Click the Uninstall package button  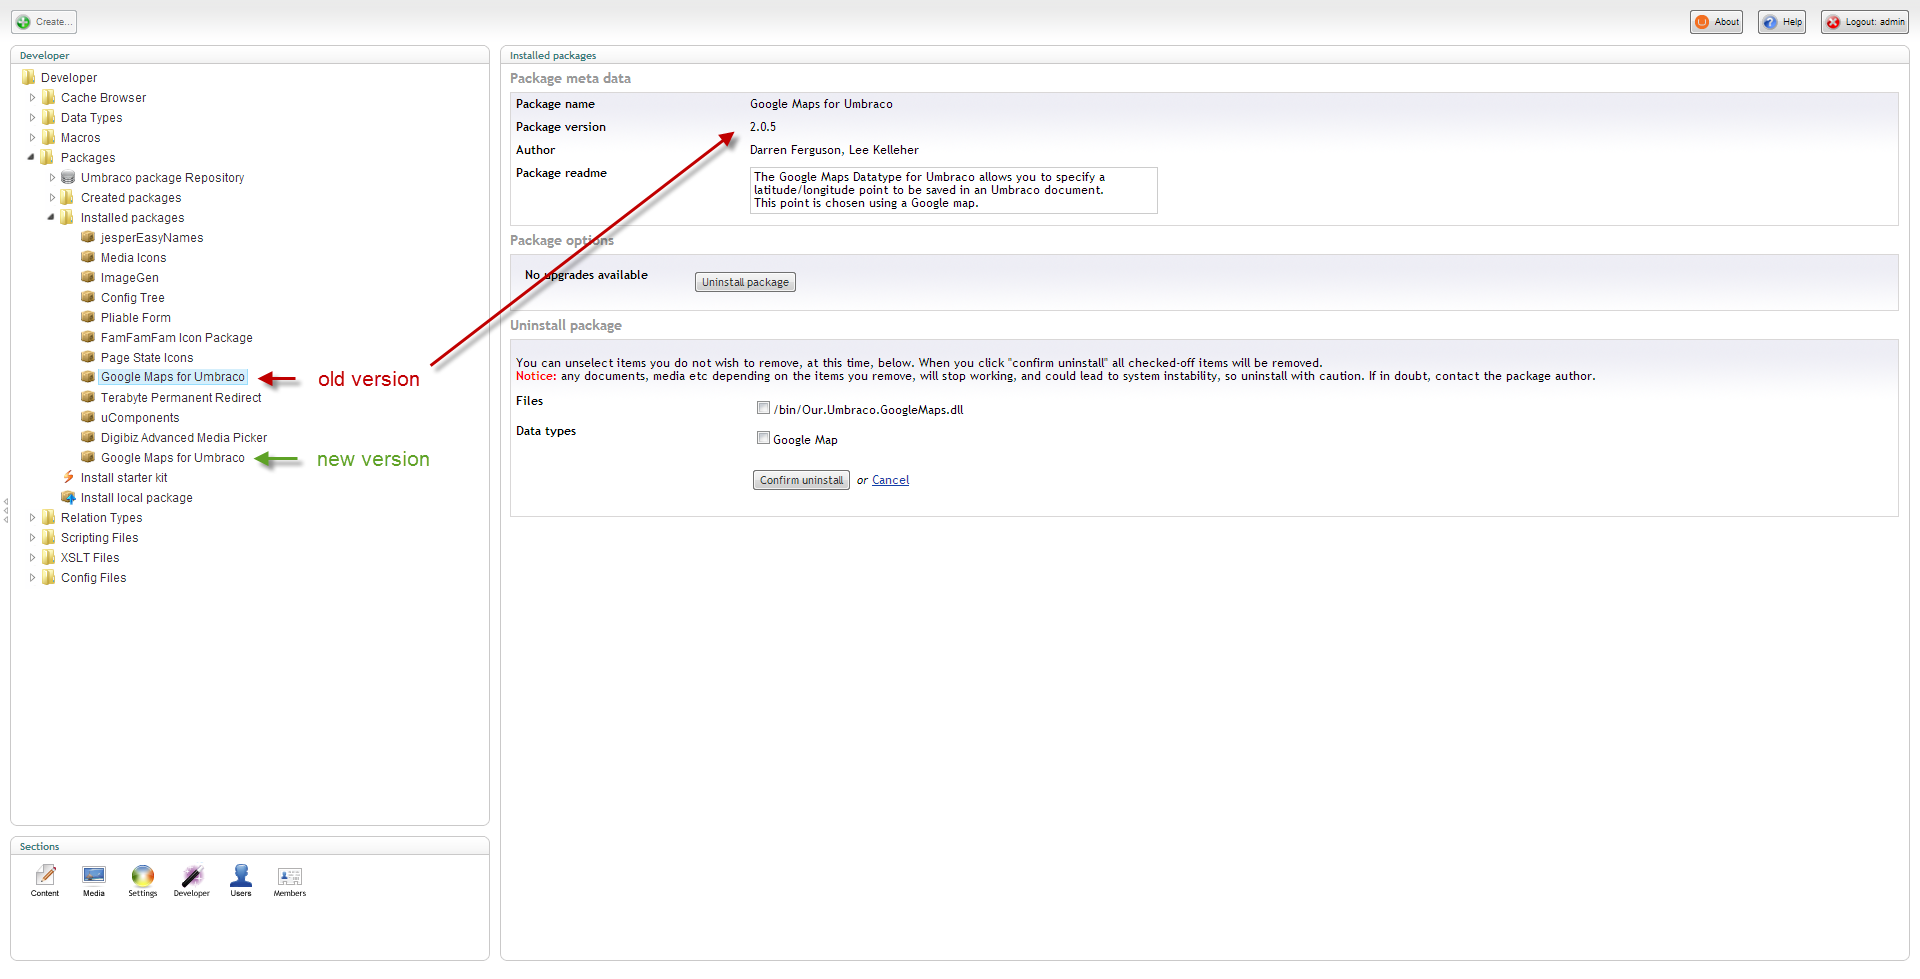point(745,282)
